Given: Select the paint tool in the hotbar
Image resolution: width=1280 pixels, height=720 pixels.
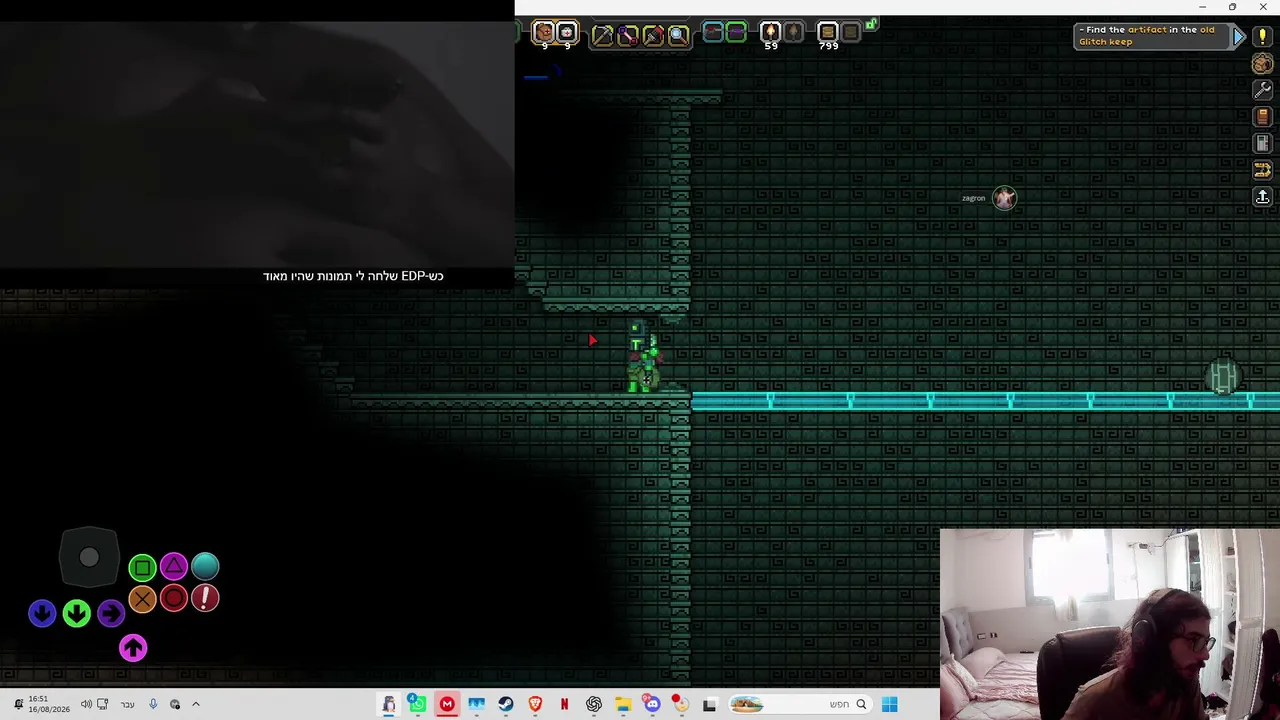Looking at the screenshot, I should (652, 35).
